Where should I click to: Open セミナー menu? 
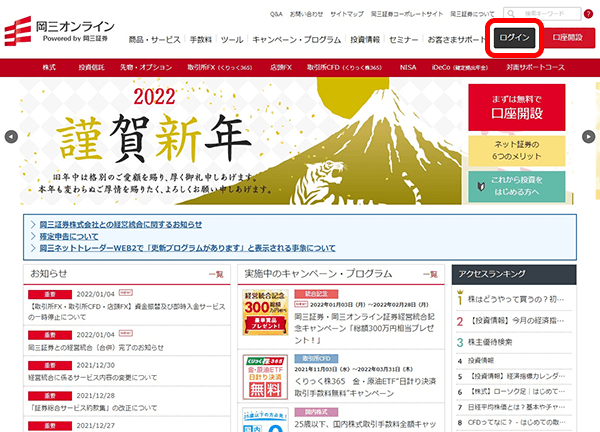(404, 40)
